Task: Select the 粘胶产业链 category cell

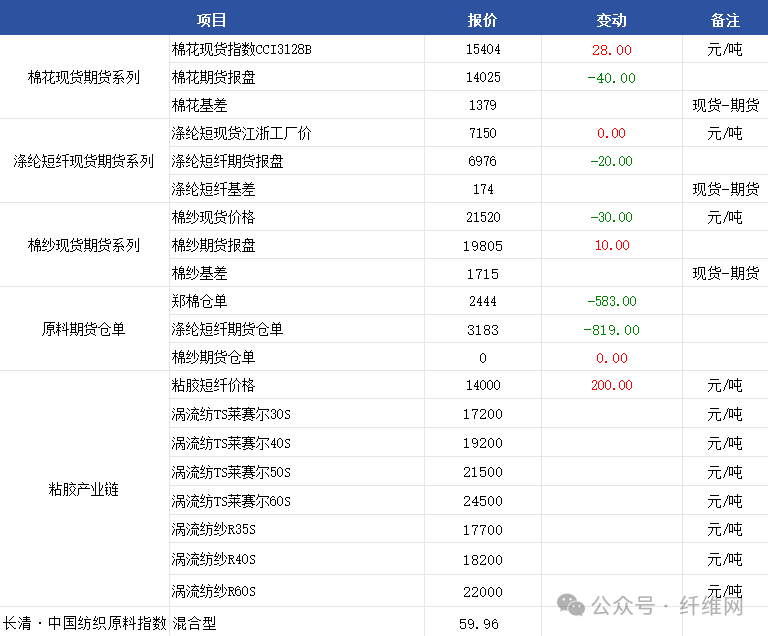Action: pyautogui.click(x=84, y=489)
